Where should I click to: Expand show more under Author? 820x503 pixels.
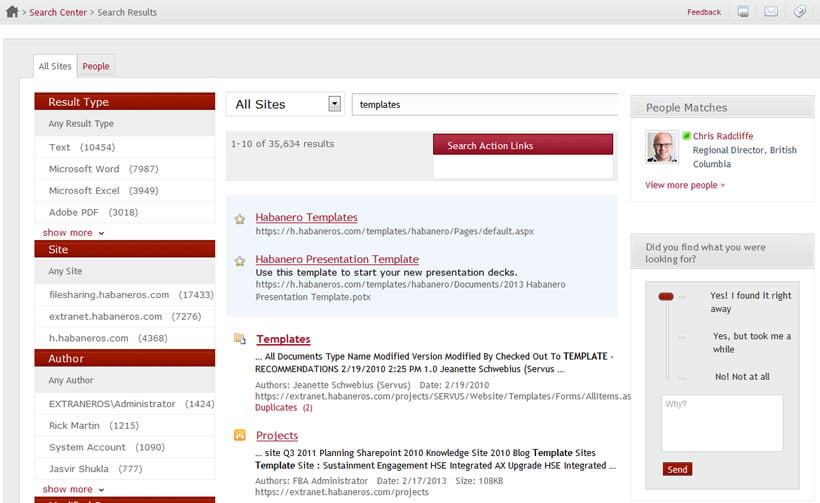coord(73,489)
